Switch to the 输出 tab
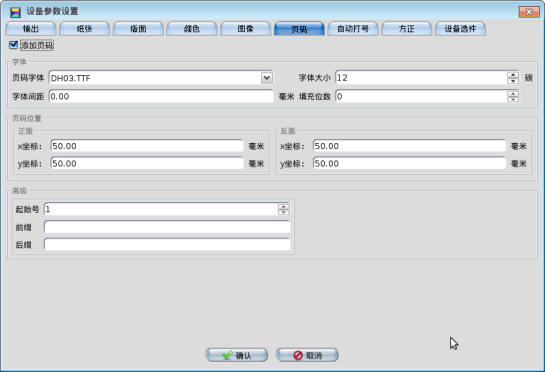 click(31, 29)
